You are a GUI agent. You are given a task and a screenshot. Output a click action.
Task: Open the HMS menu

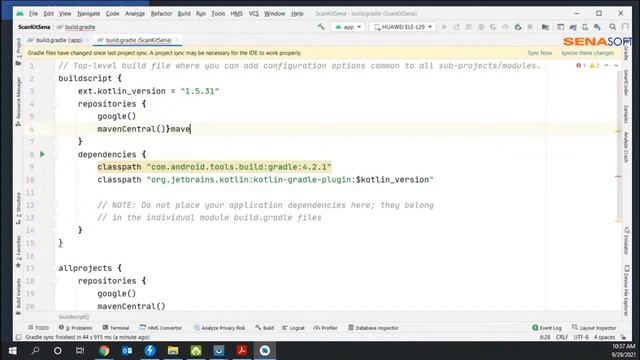(236, 13)
